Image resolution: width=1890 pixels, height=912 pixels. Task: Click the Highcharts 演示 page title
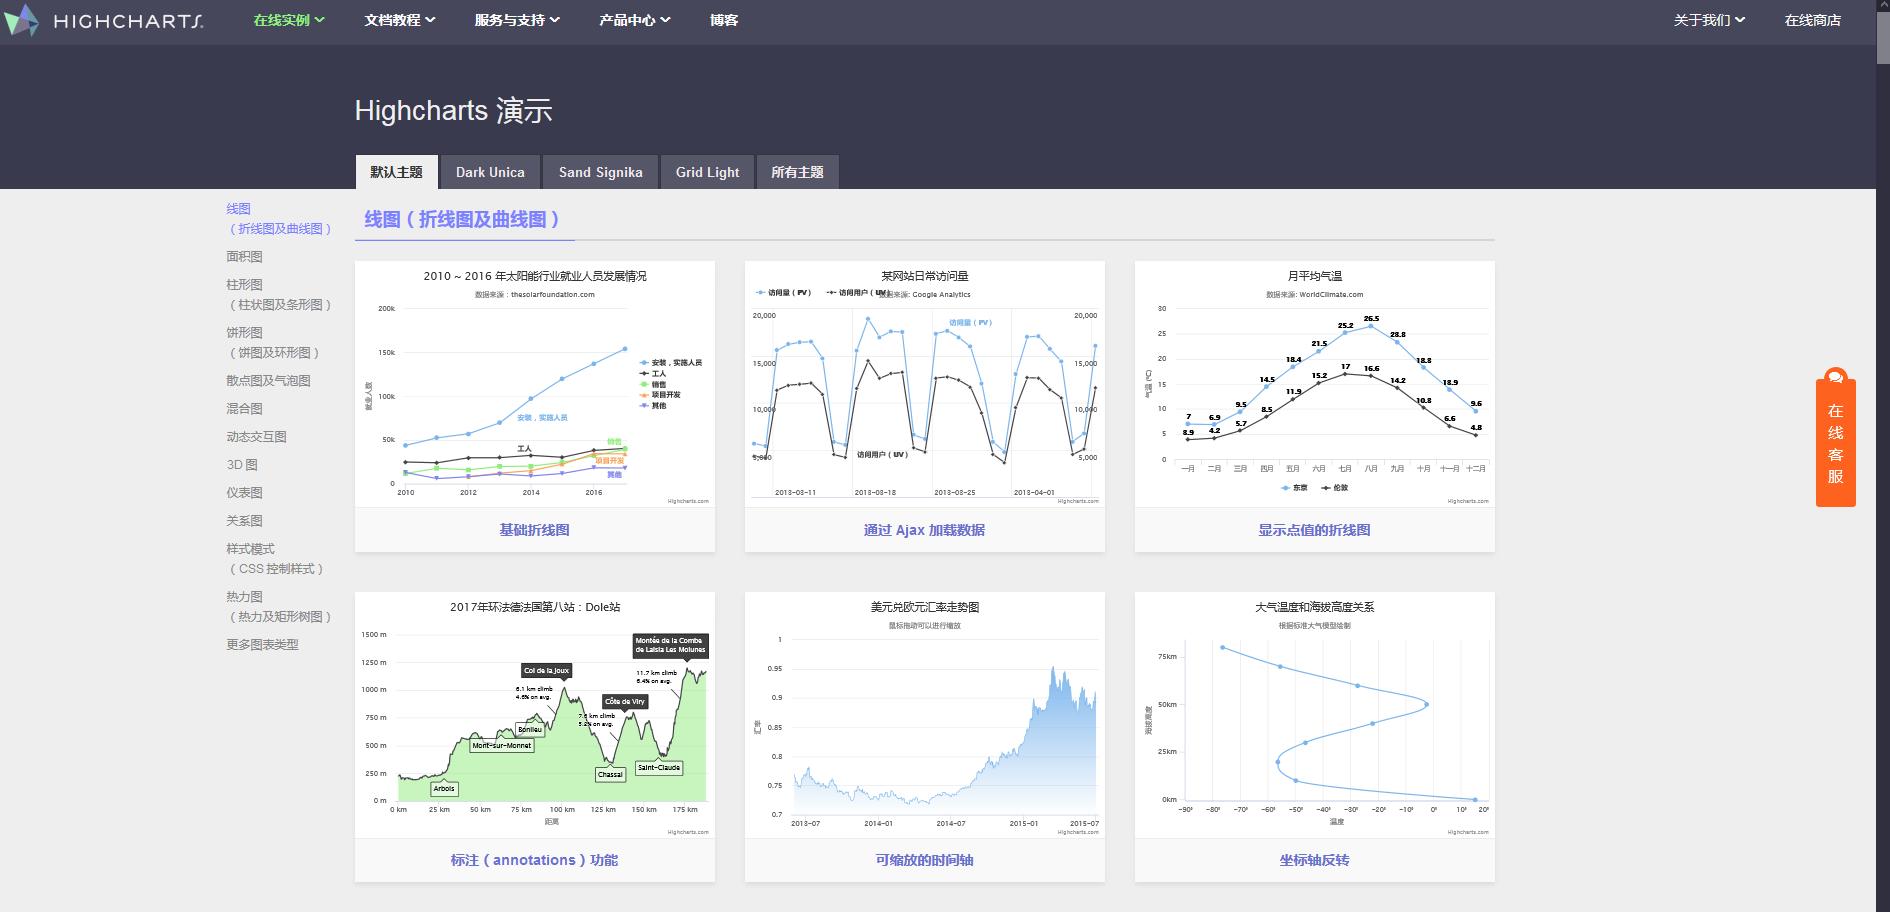454,111
